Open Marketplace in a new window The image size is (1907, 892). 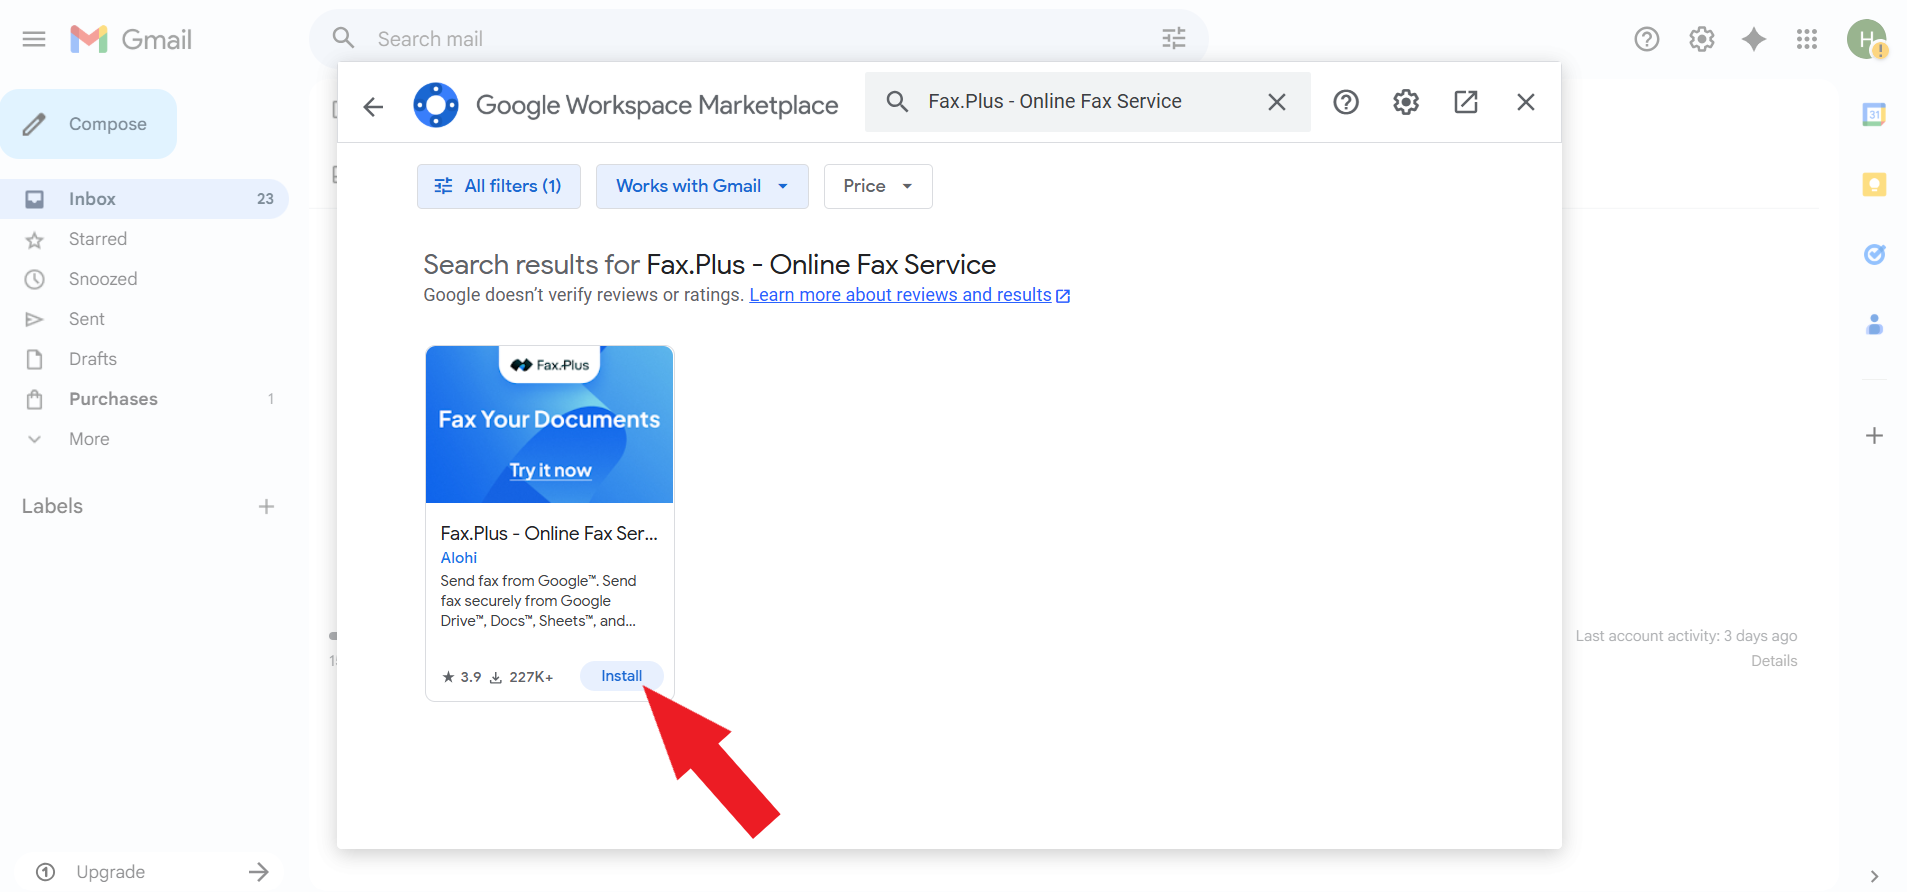[x=1466, y=102]
